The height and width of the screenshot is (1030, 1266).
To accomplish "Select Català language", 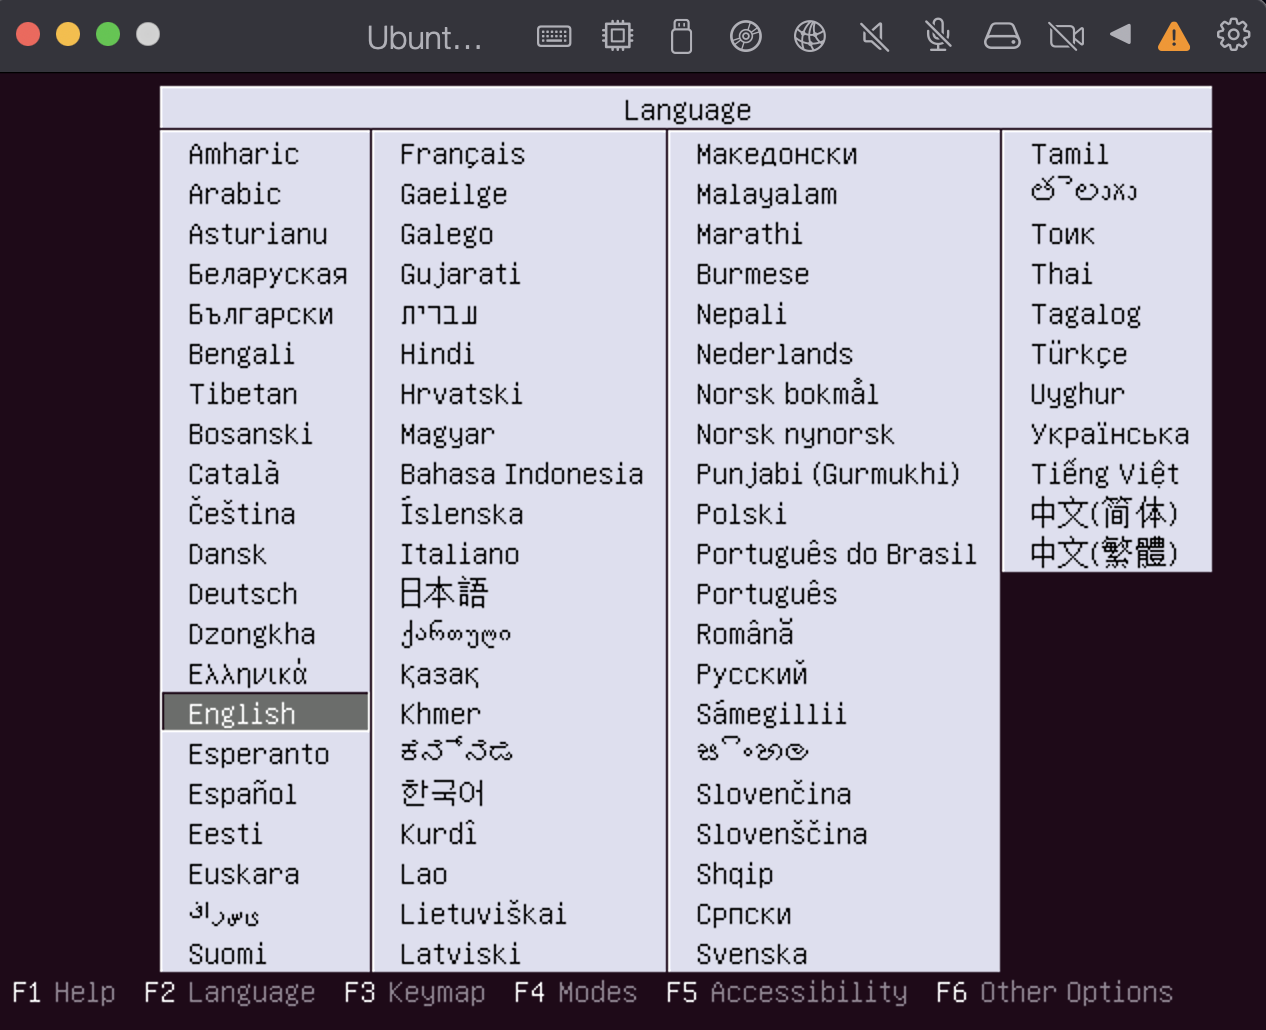I will click(234, 474).
